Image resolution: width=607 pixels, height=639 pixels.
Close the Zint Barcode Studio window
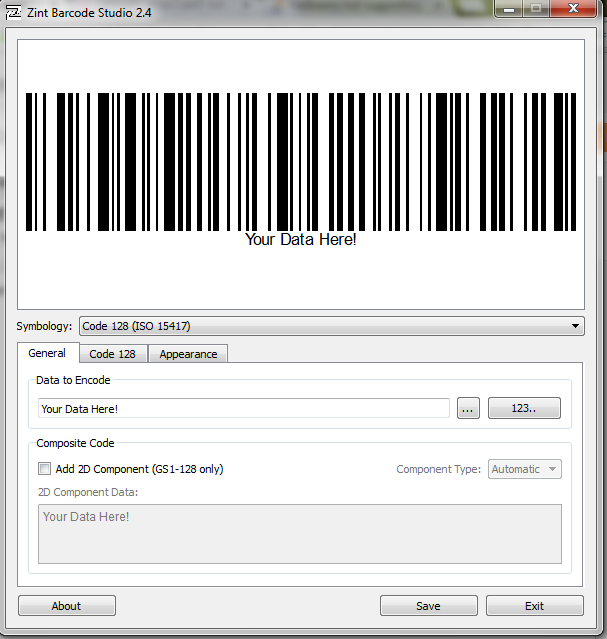pos(573,9)
